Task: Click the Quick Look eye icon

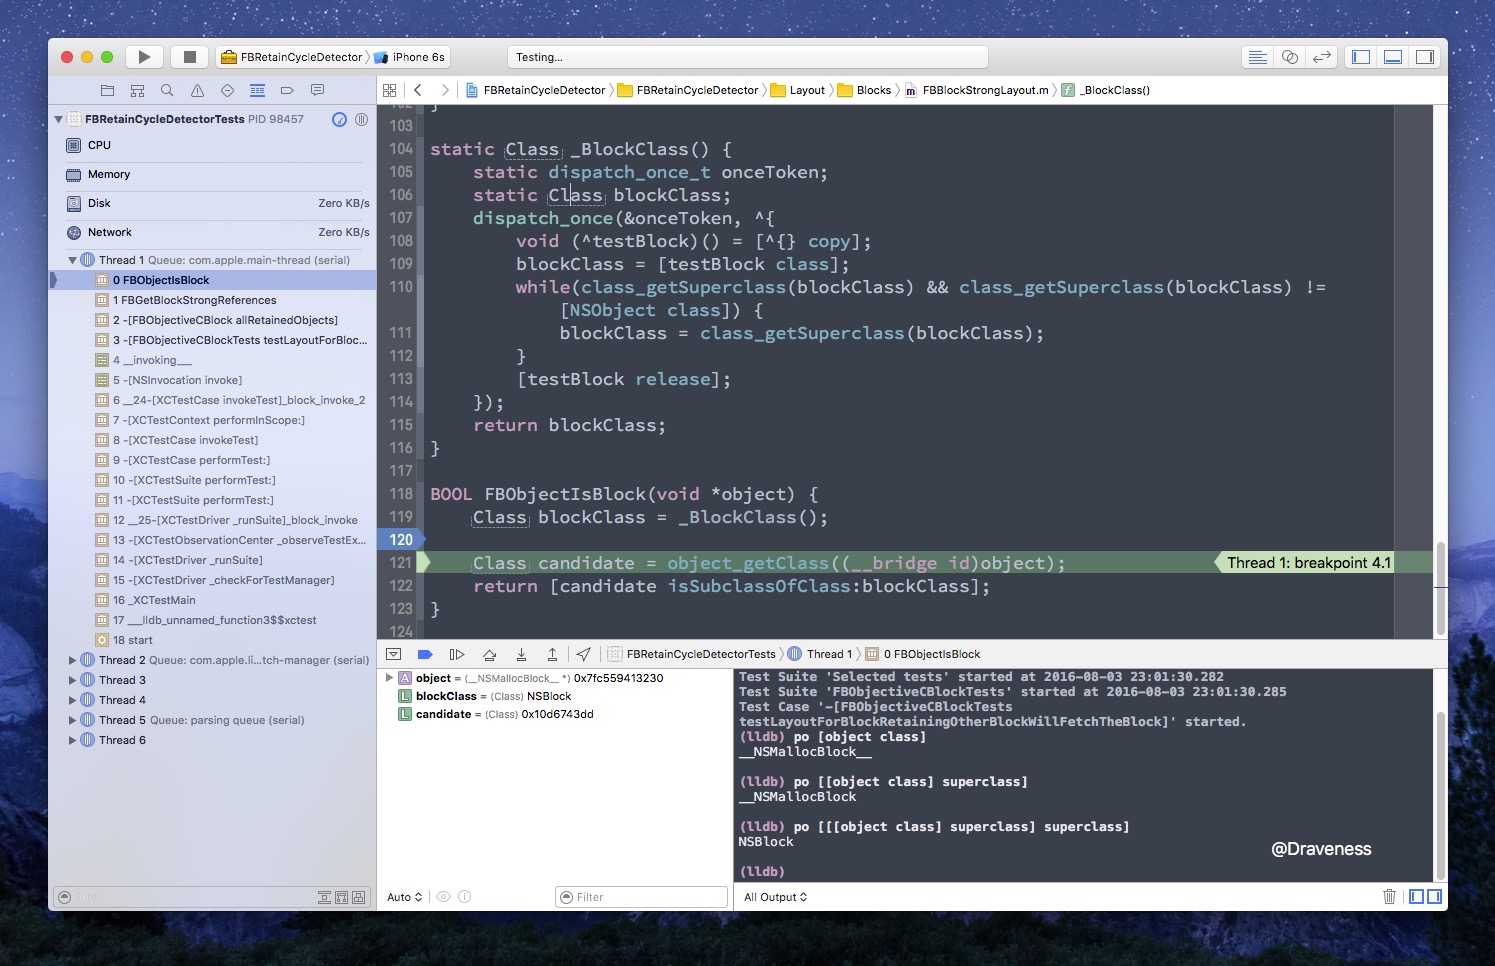Action: pyautogui.click(x=443, y=897)
